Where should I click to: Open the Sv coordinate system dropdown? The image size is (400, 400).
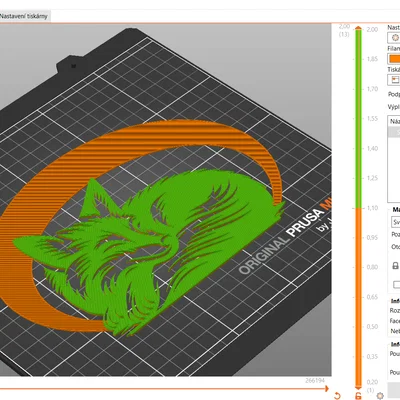pos(396,222)
